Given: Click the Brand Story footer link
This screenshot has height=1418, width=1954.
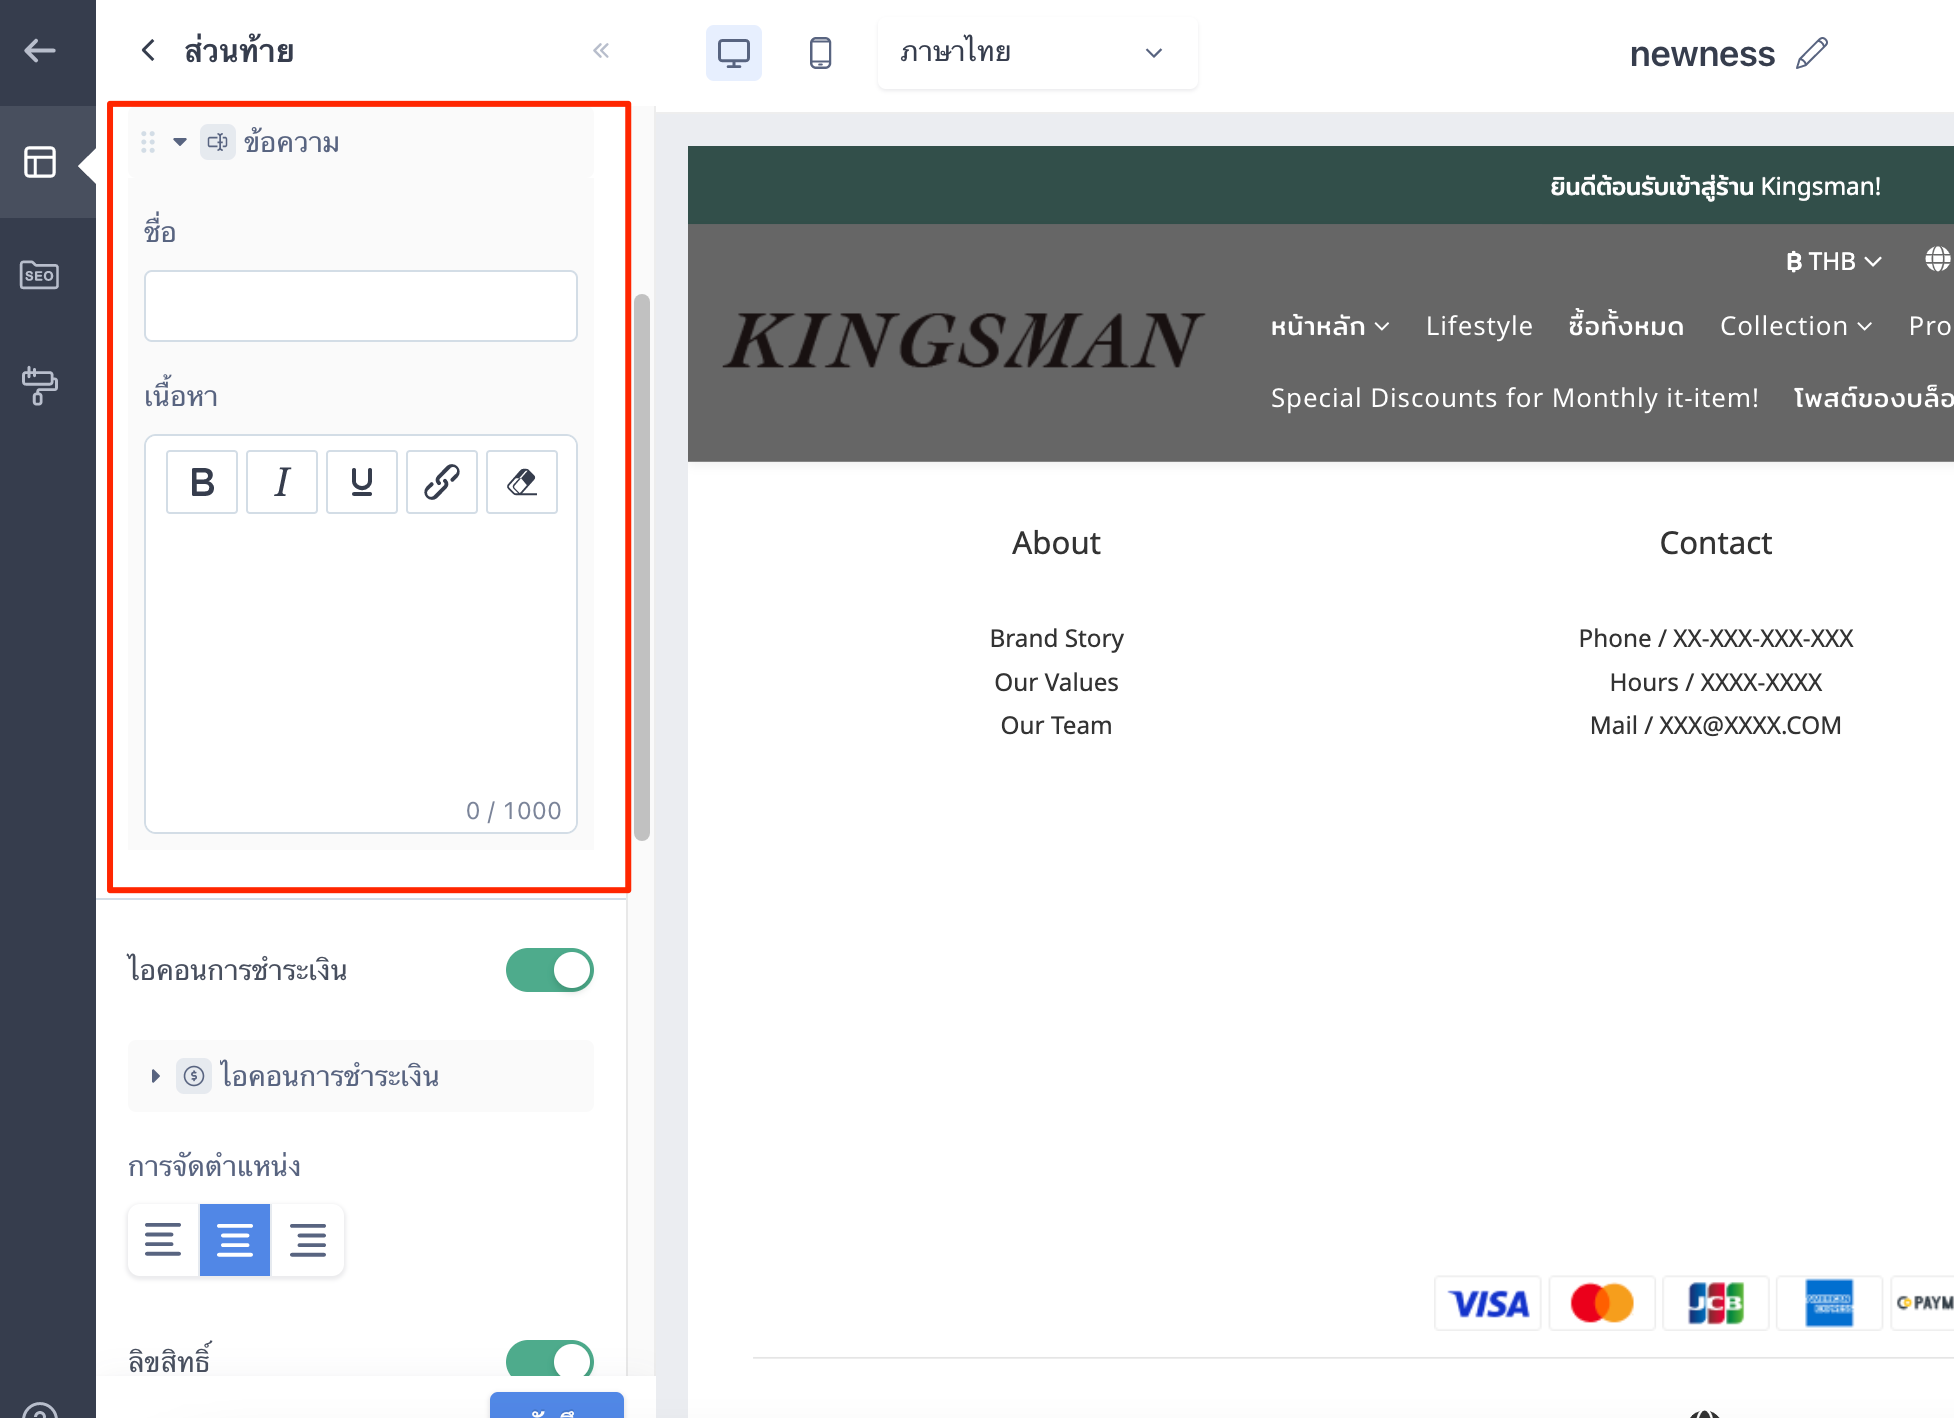Looking at the screenshot, I should (x=1056, y=638).
